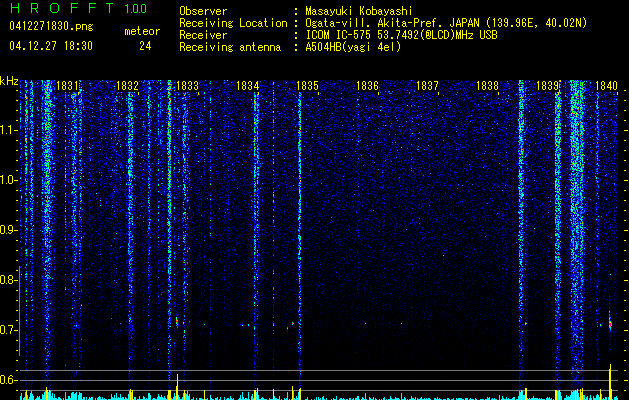
Task: Click the 1833 time marker
Action: pos(187,86)
